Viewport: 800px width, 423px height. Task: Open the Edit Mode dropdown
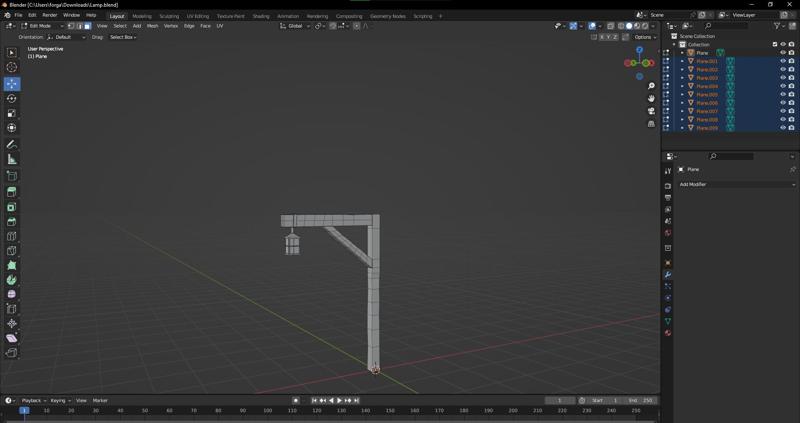46,26
